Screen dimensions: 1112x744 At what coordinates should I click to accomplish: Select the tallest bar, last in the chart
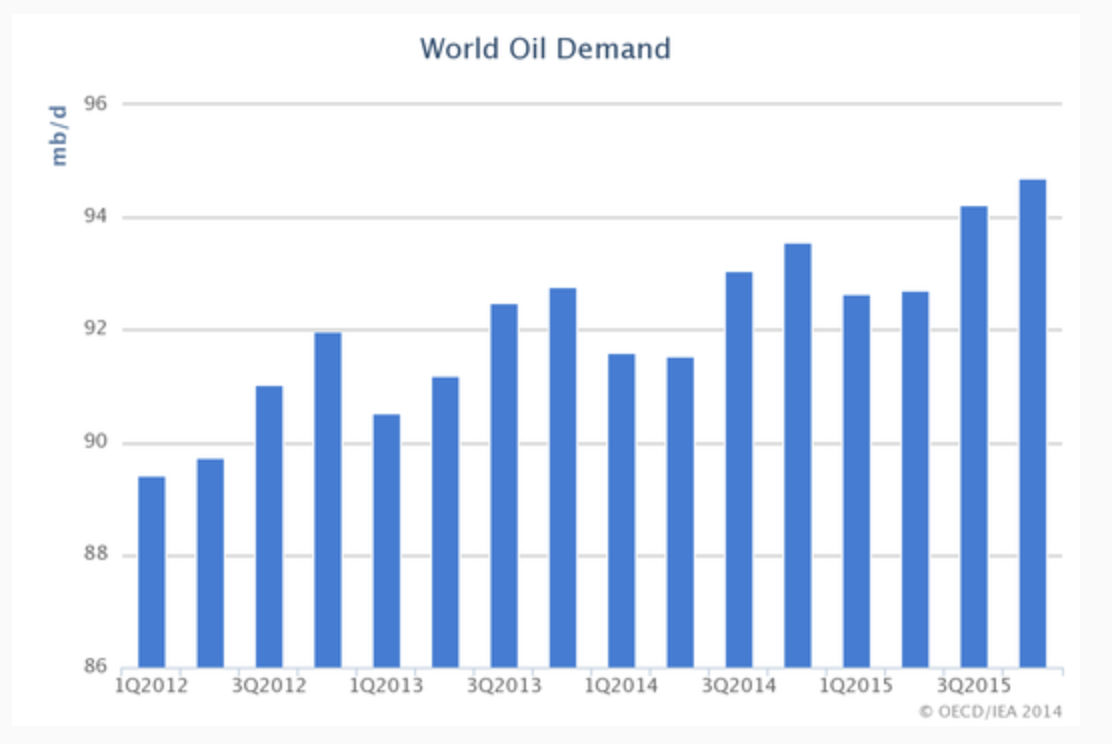click(x=1033, y=423)
